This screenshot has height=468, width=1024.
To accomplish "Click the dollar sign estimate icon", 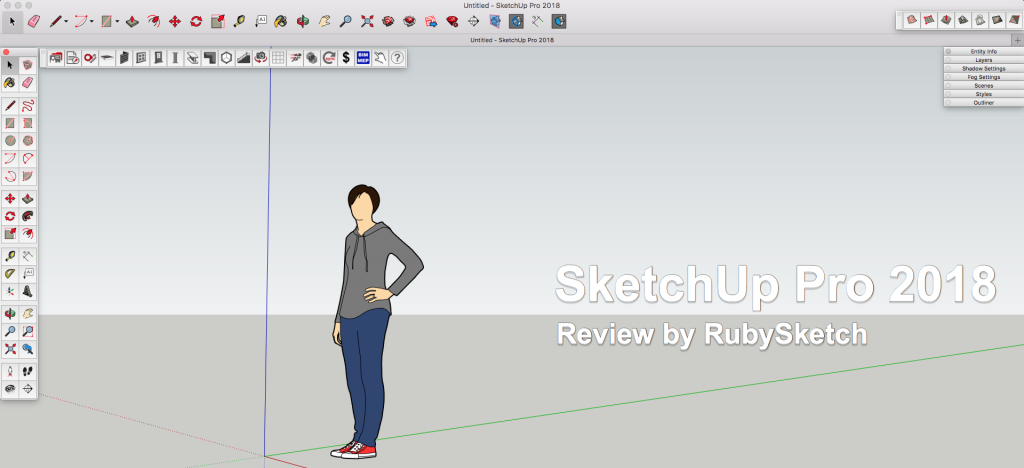I will [x=346, y=58].
